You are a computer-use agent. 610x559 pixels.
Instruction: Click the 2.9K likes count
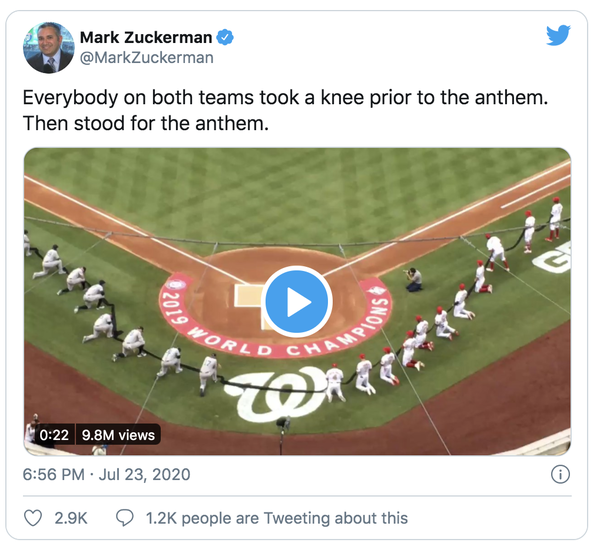coord(70,517)
